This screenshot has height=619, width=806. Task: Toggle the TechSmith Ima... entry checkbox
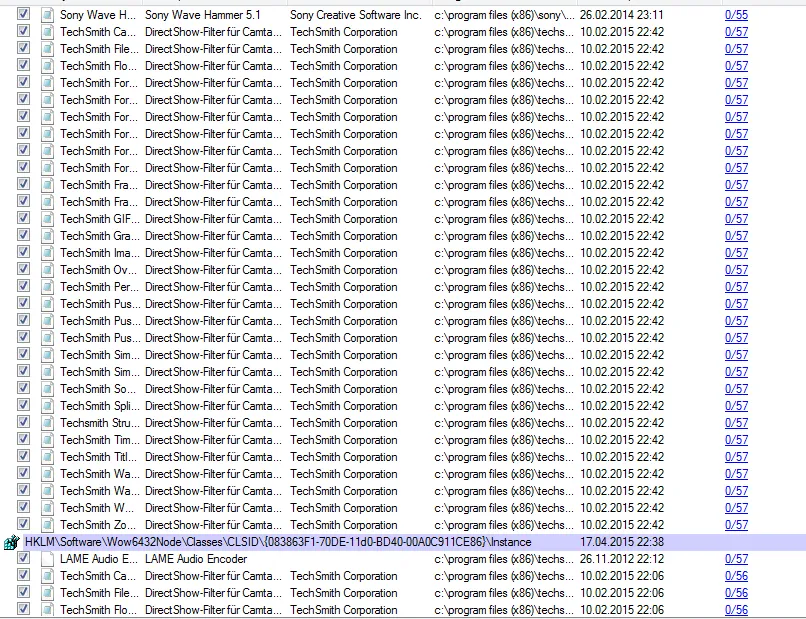pyautogui.click(x=23, y=252)
